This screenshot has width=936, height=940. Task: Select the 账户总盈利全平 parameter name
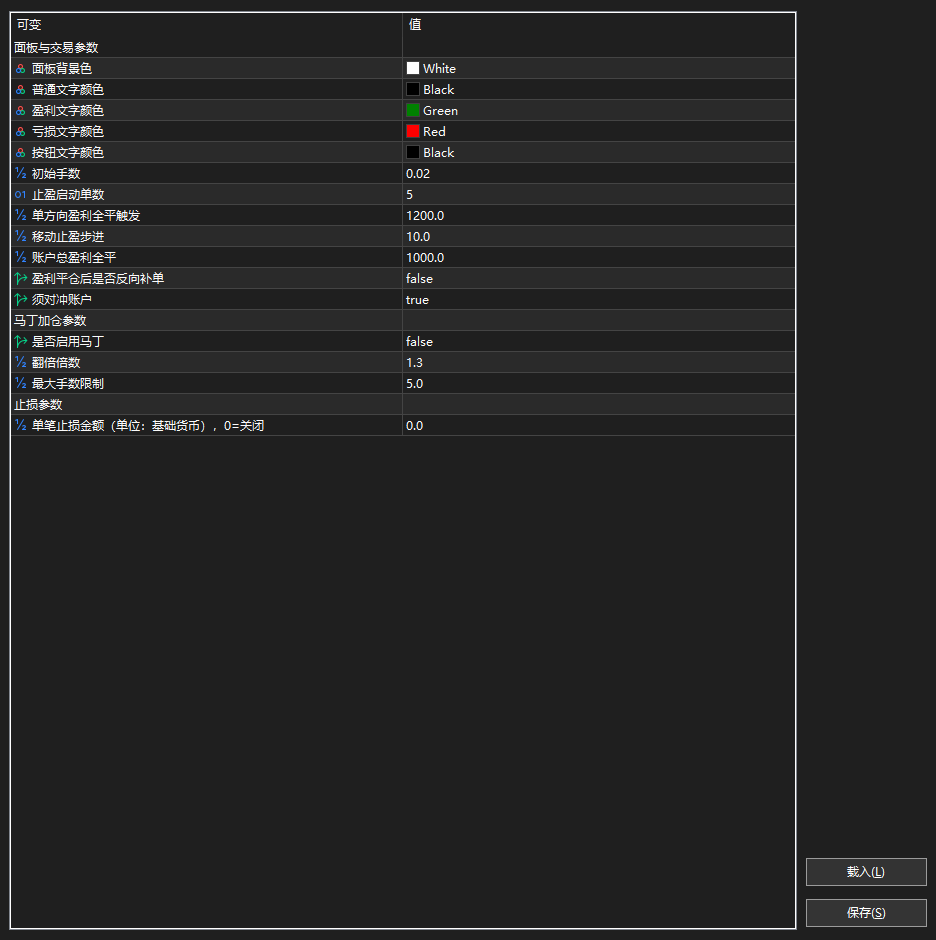pyautogui.click(x=74, y=258)
